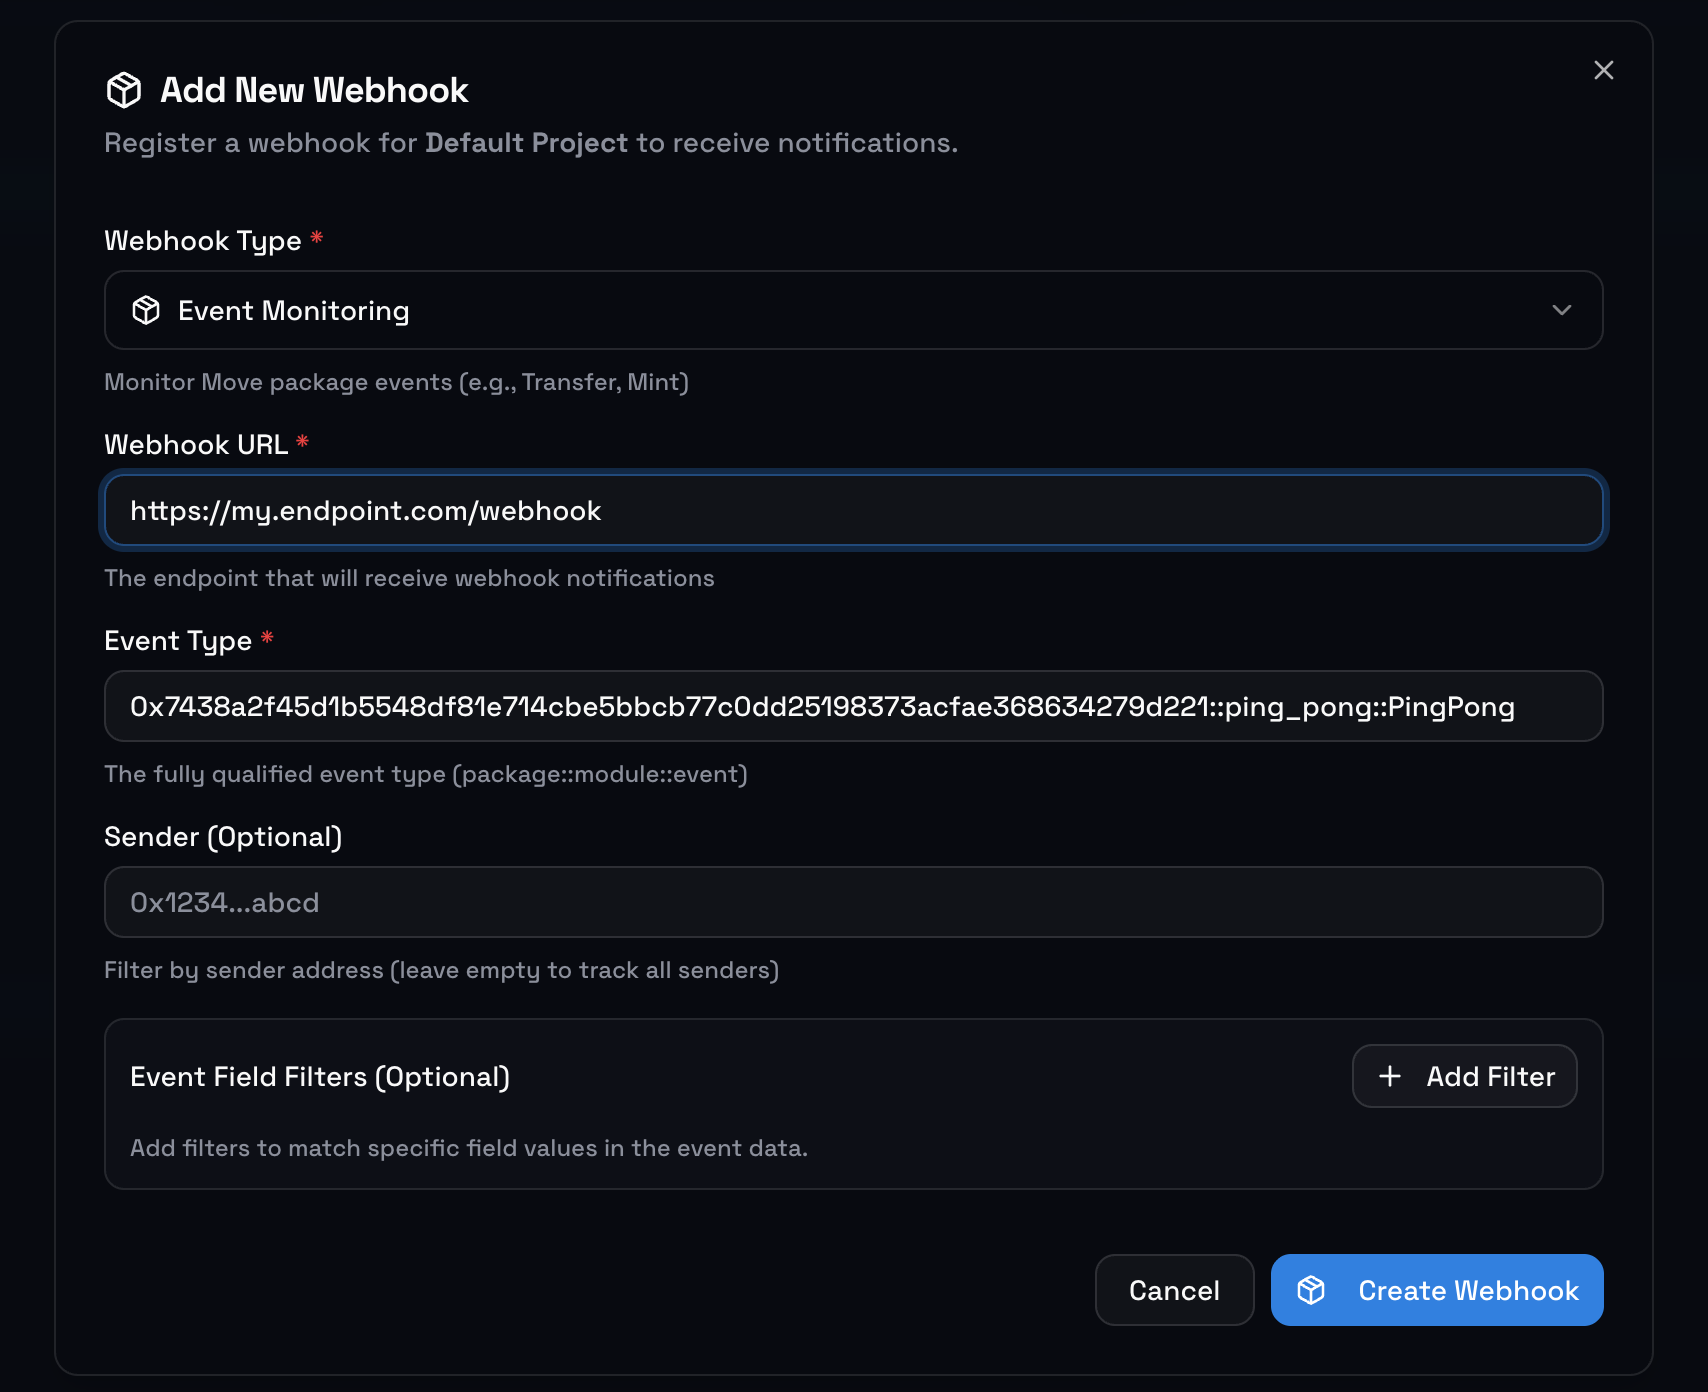
Task: Select the https://my.endpoint.com/webhook URL text
Action: [x=365, y=510]
